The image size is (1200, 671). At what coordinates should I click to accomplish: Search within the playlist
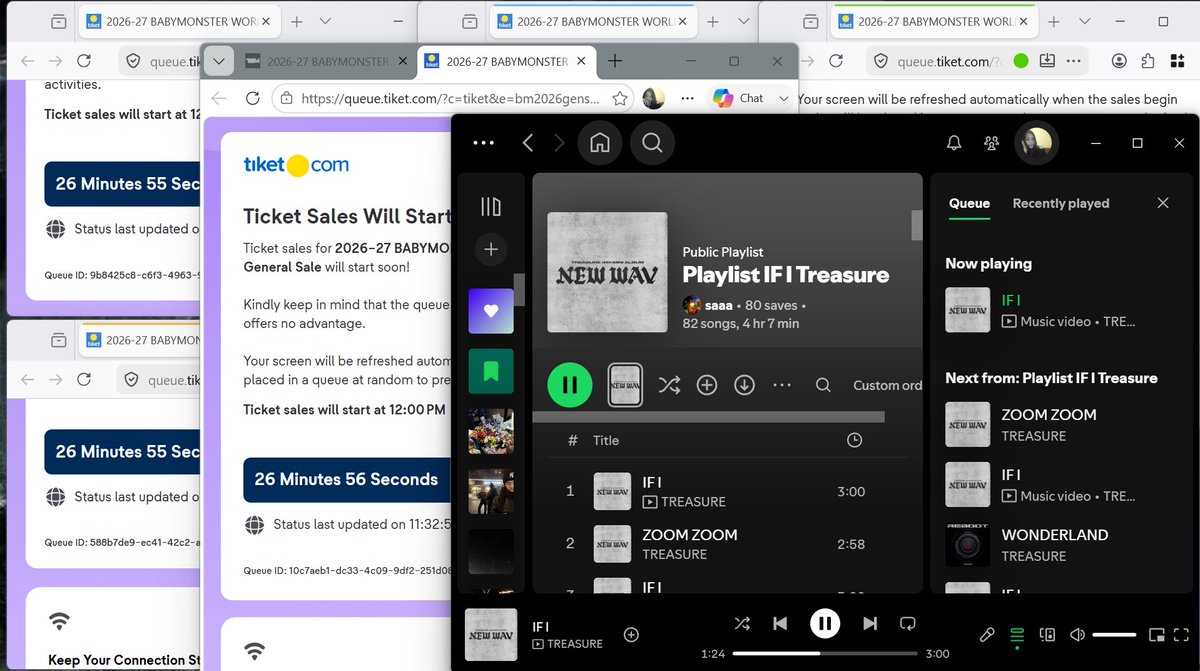click(x=823, y=385)
